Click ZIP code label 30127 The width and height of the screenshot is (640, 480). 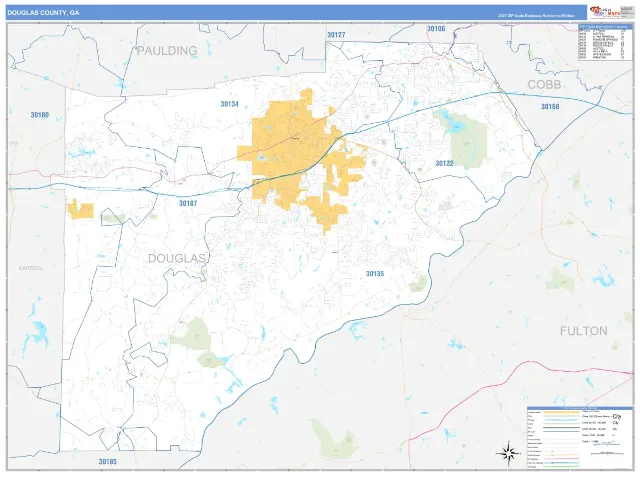pos(336,35)
